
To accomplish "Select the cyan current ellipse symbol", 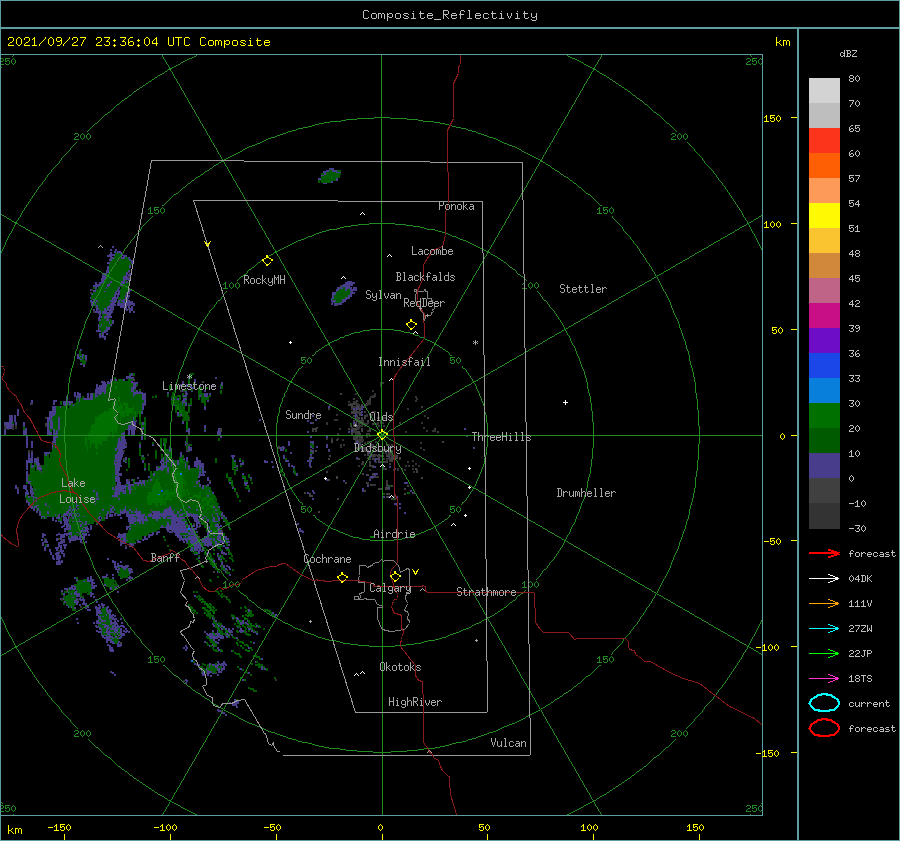I will point(824,703).
